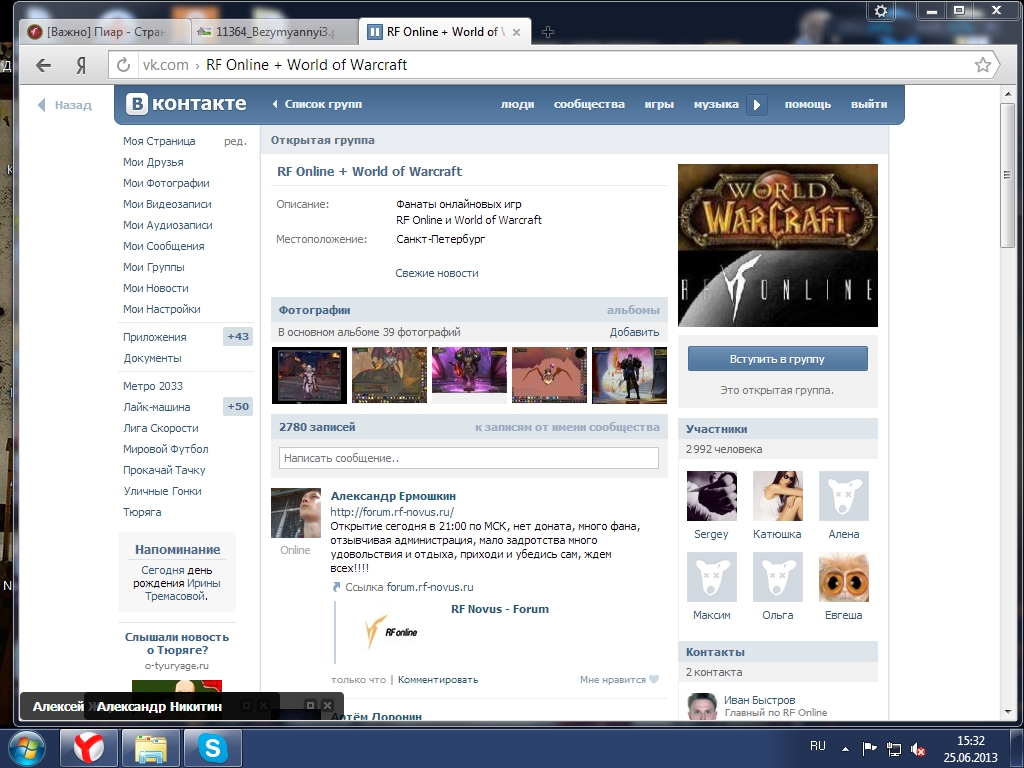Image resolution: width=1024 pixels, height=768 pixels.
Task: Click Свежие новости link
Action: click(437, 273)
